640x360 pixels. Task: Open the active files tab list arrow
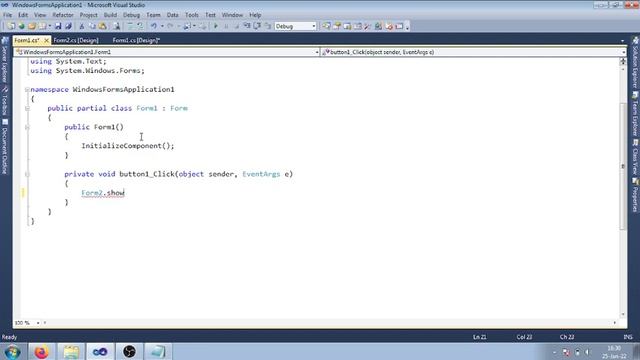point(622,40)
